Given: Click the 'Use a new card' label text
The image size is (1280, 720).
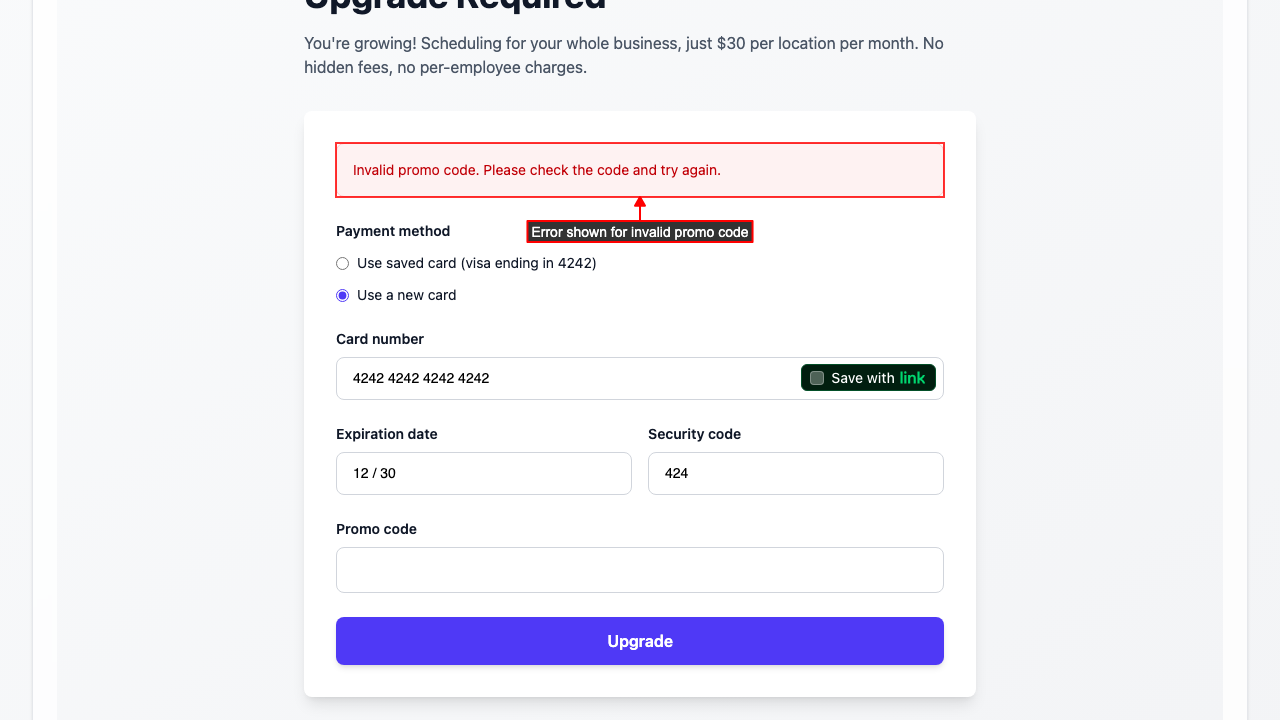Looking at the screenshot, I should (x=406, y=296).
